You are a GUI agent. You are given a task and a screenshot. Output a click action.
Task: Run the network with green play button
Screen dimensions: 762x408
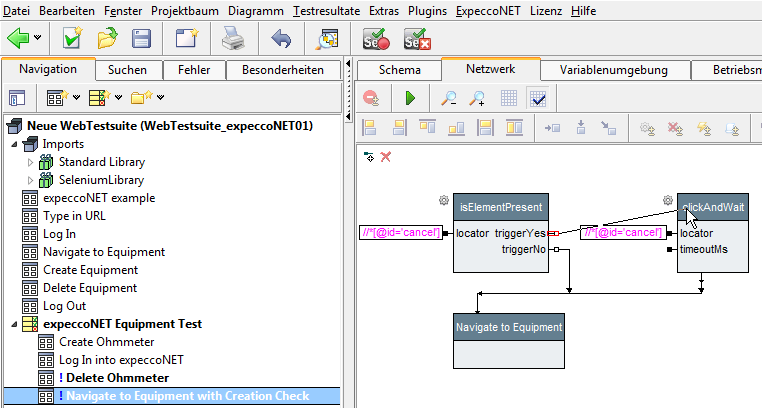[x=410, y=98]
